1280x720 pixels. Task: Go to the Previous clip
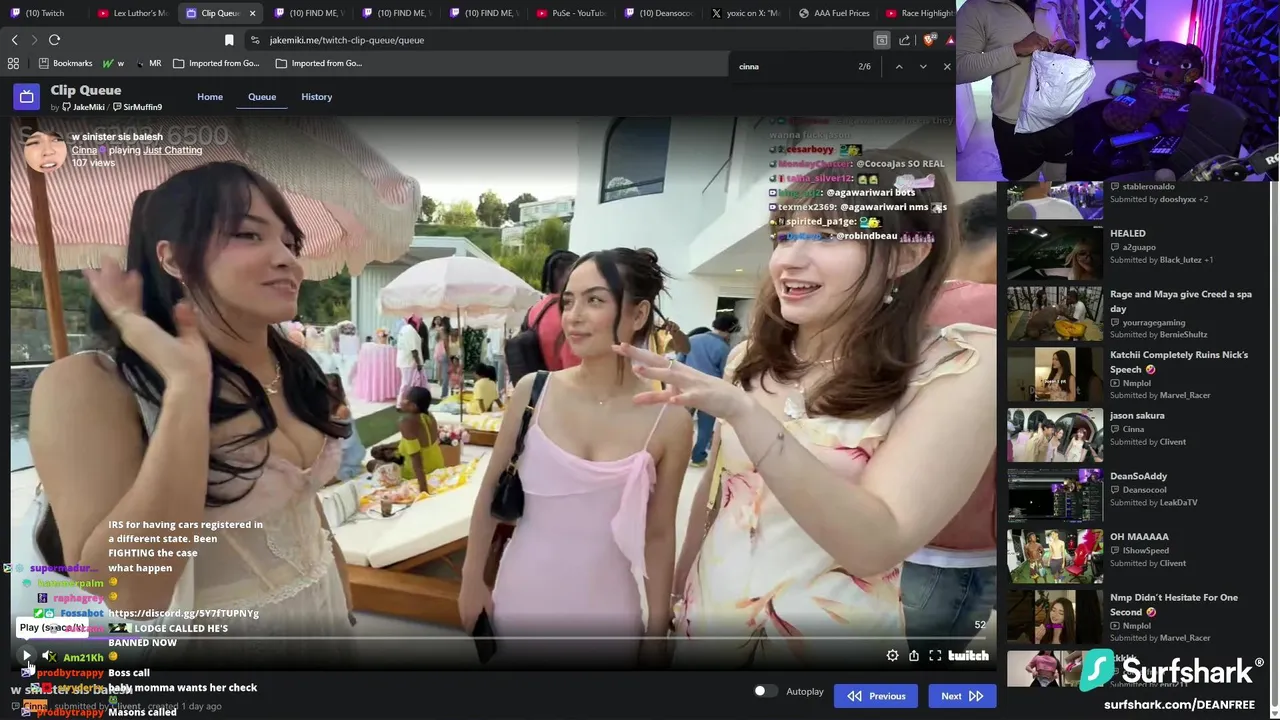[x=876, y=696]
